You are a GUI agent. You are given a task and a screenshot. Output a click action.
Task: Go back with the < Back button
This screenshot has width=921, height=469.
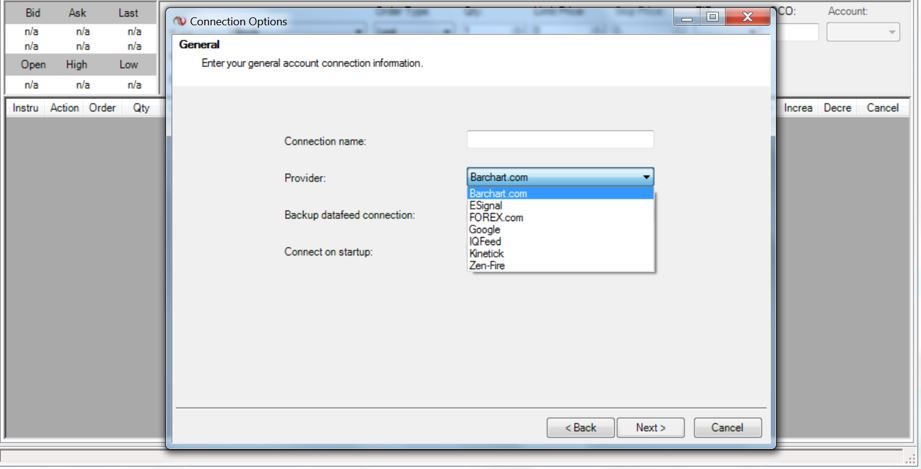point(580,428)
